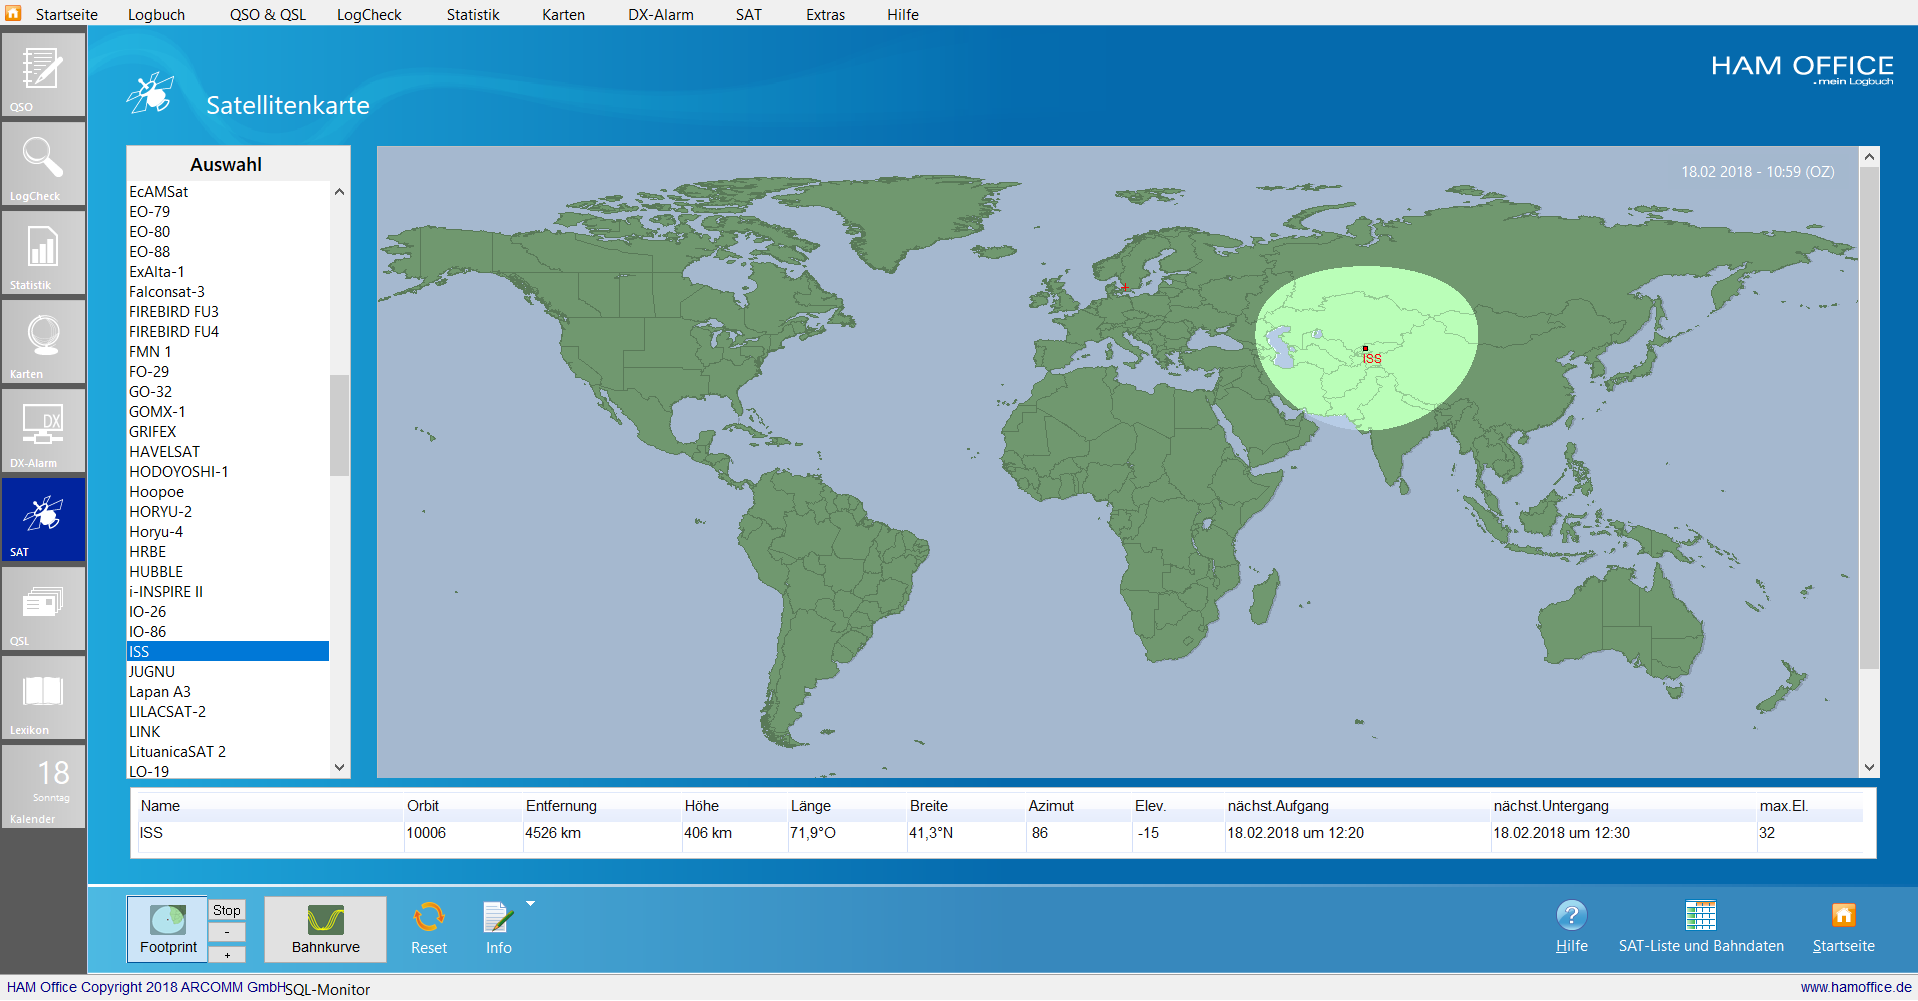Screen dimensions: 1918x1001
Task: Toggle the Footprint display button
Action: [168, 929]
